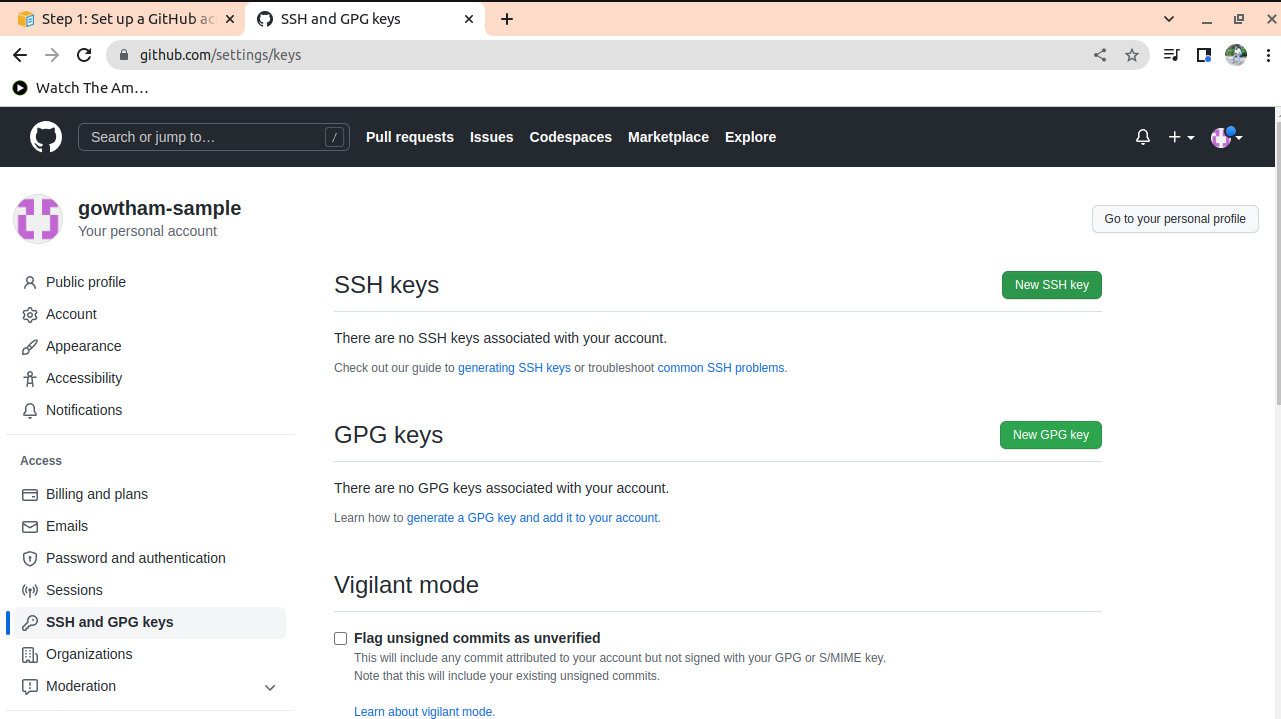Image resolution: width=1281 pixels, height=719 pixels.
Task: Click the browser back arrow
Action: tap(20, 55)
